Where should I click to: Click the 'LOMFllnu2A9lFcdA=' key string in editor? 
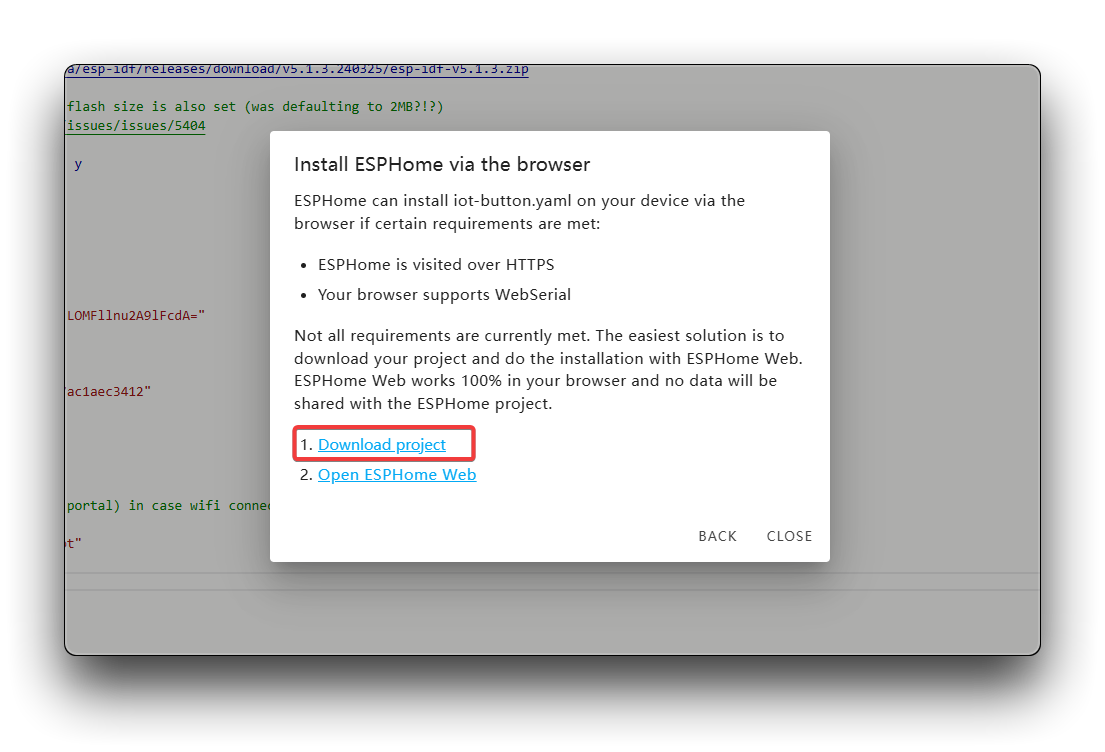click(135, 316)
